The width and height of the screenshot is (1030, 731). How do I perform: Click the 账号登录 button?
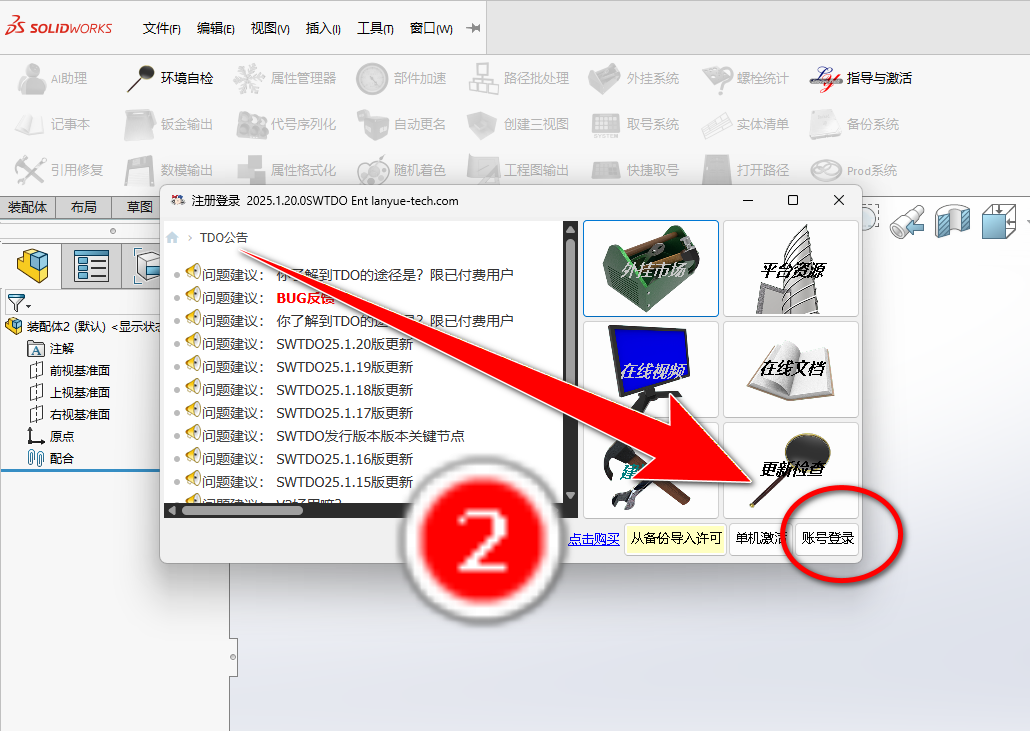point(828,538)
